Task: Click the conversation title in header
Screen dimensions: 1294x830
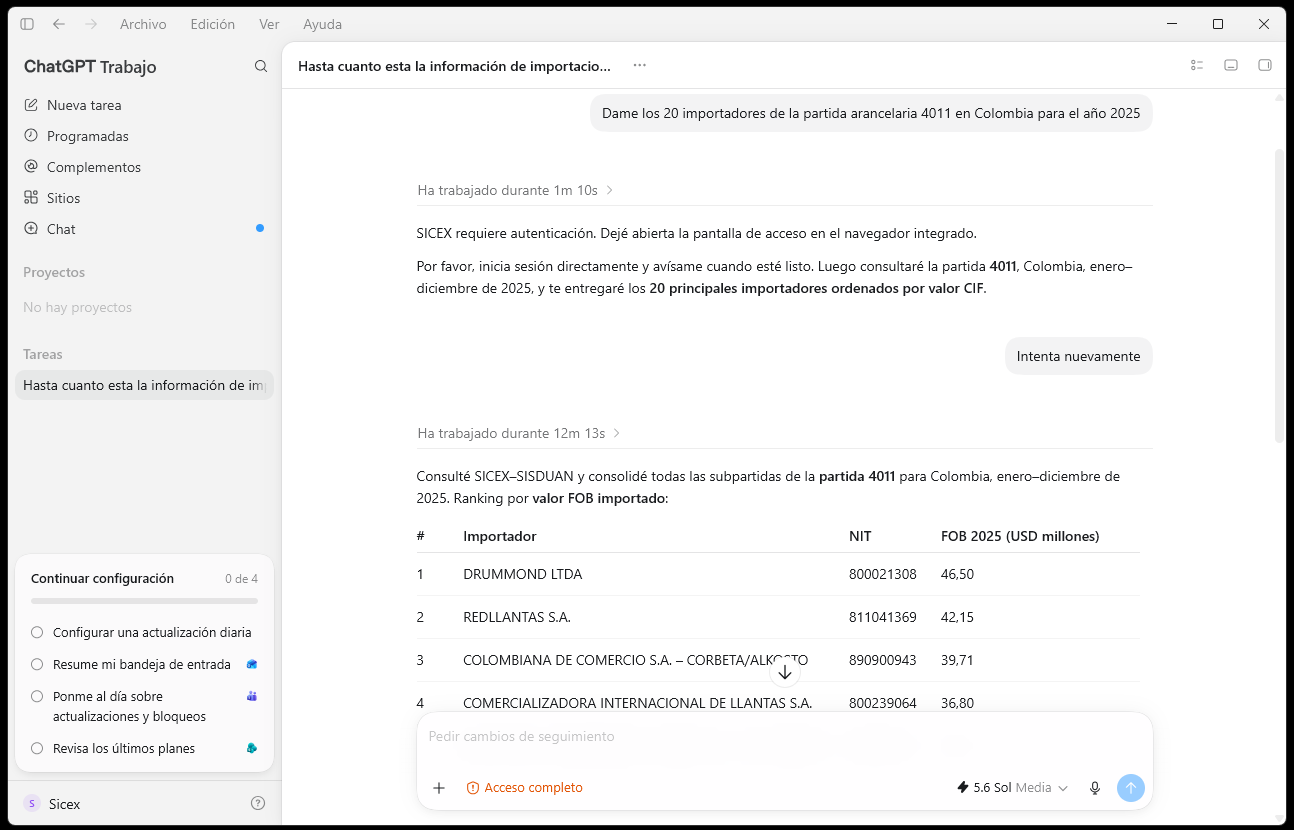Action: tap(454, 66)
